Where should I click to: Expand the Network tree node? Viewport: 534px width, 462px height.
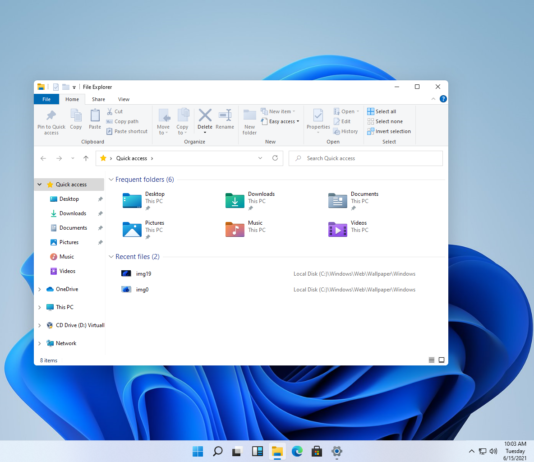coord(40,343)
